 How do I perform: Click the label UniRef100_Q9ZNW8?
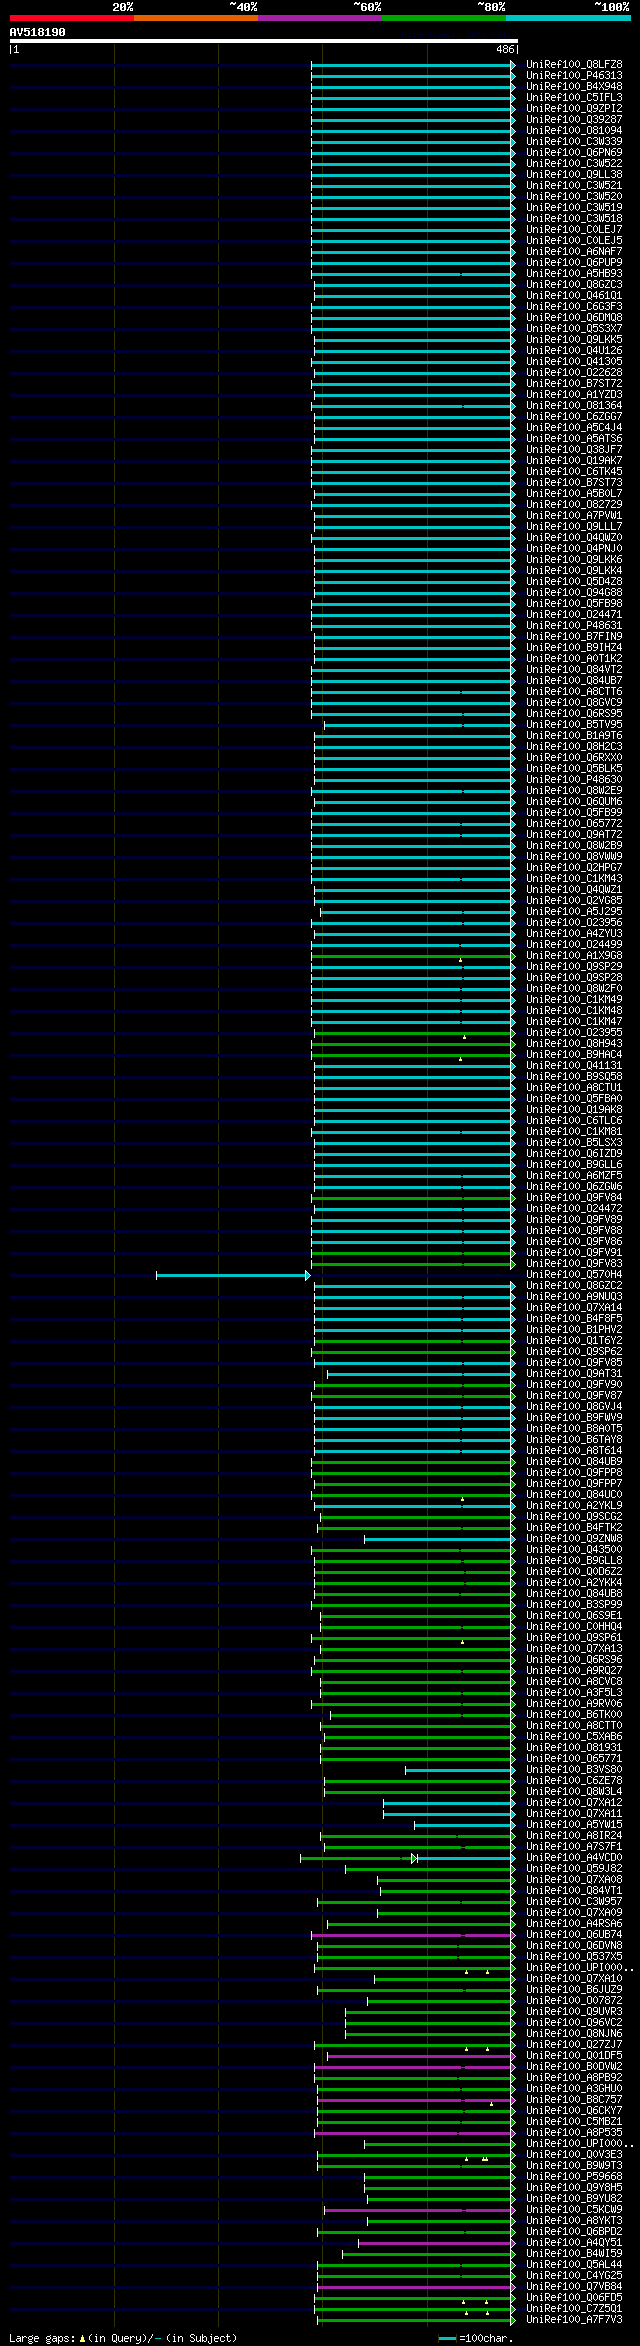pos(574,1539)
